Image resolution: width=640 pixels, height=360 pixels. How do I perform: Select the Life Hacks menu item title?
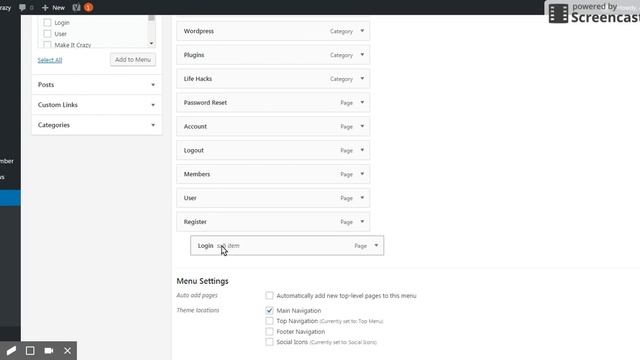tap(198, 79)
